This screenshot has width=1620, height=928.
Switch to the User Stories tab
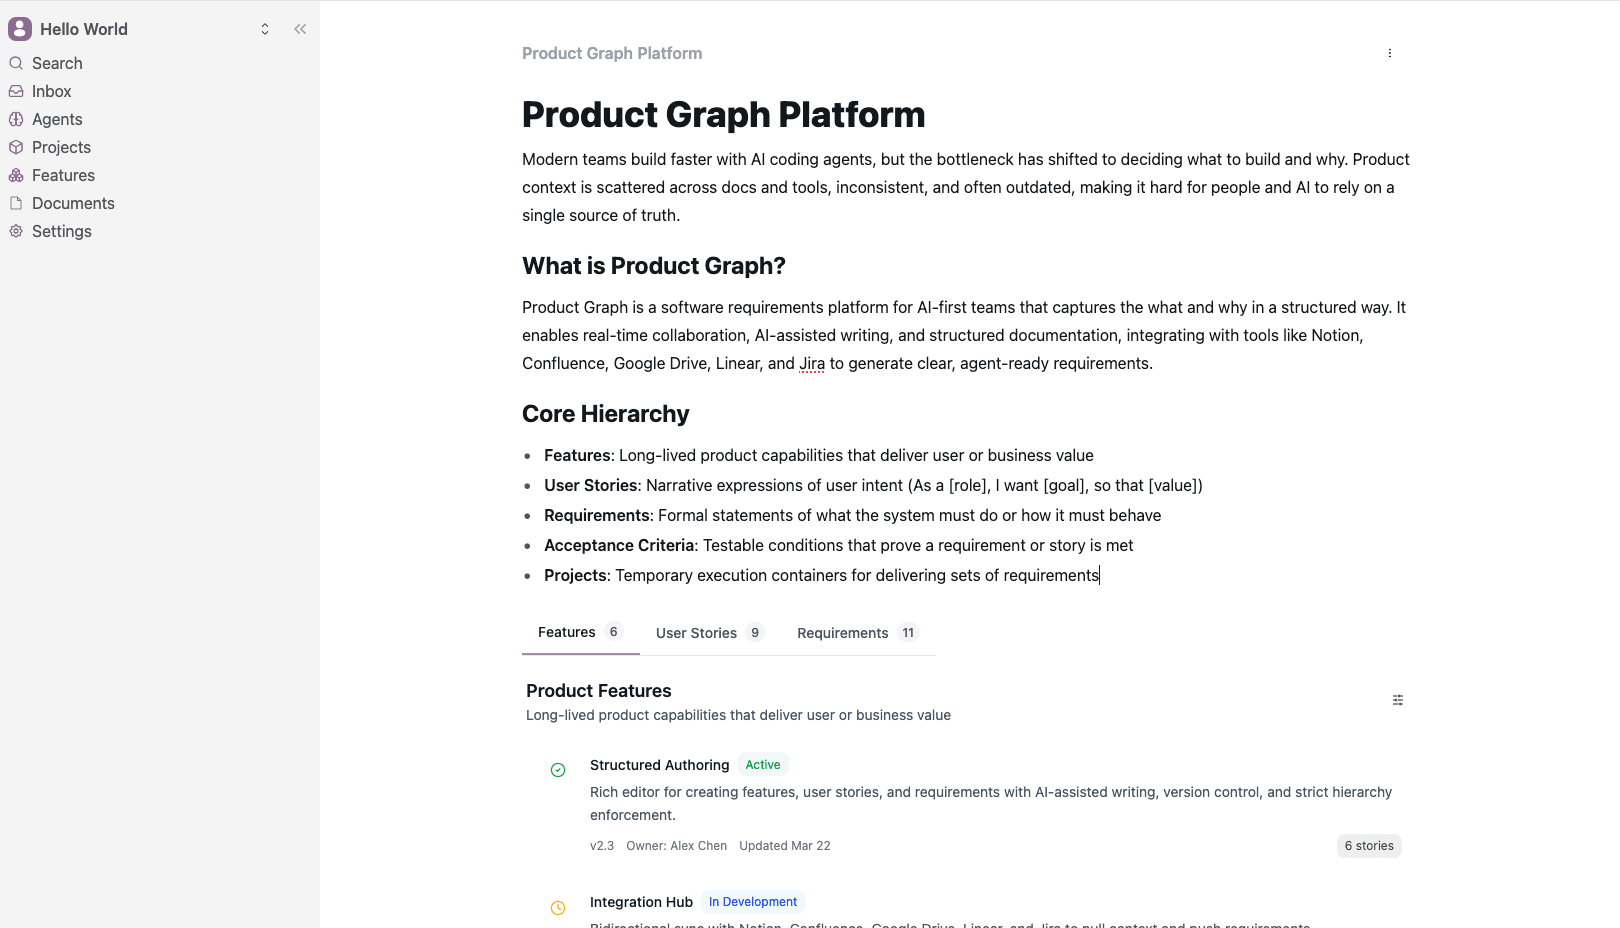[696, 632]
